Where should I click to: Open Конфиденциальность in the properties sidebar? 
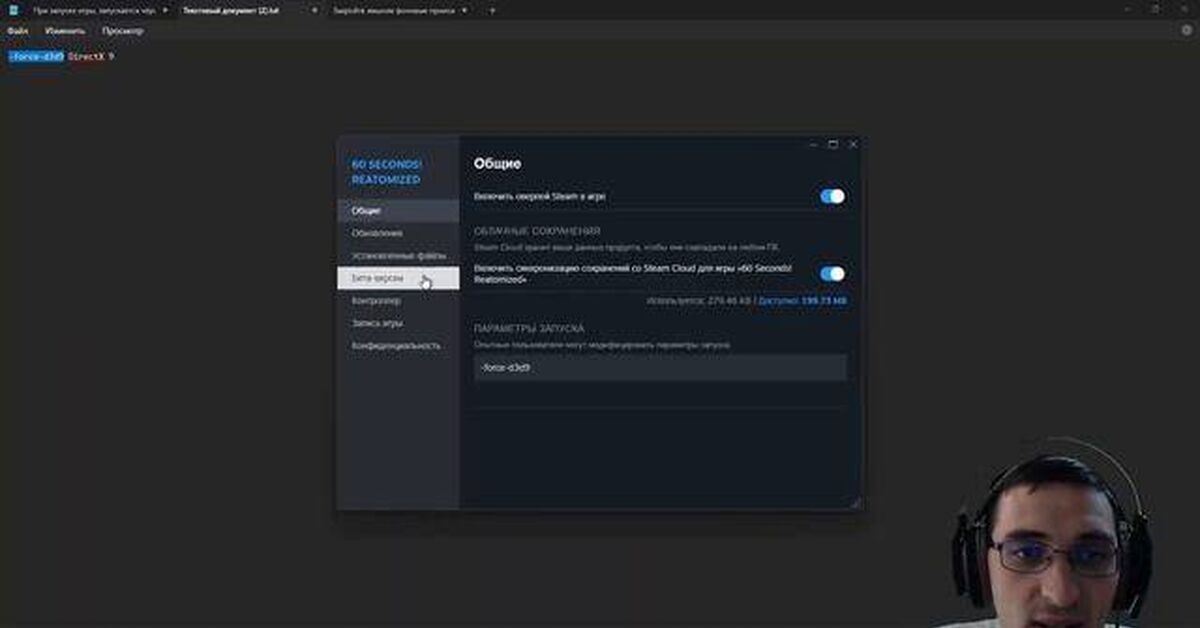(x=398, y=345)
